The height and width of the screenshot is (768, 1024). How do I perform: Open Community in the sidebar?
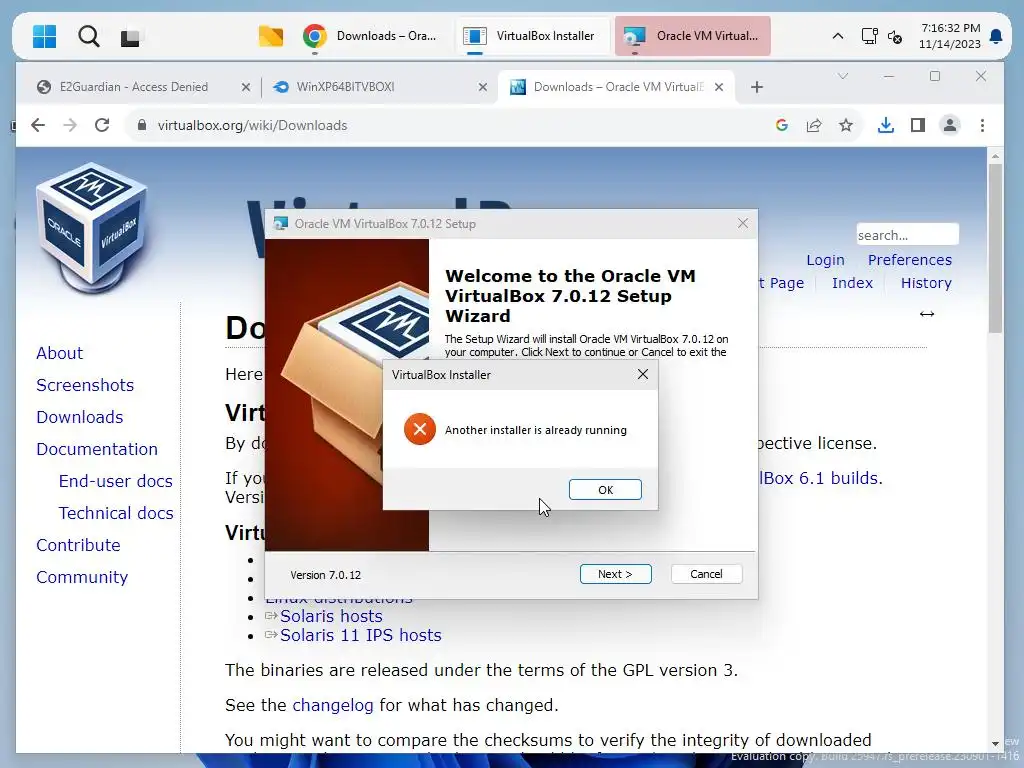(82, 577)
